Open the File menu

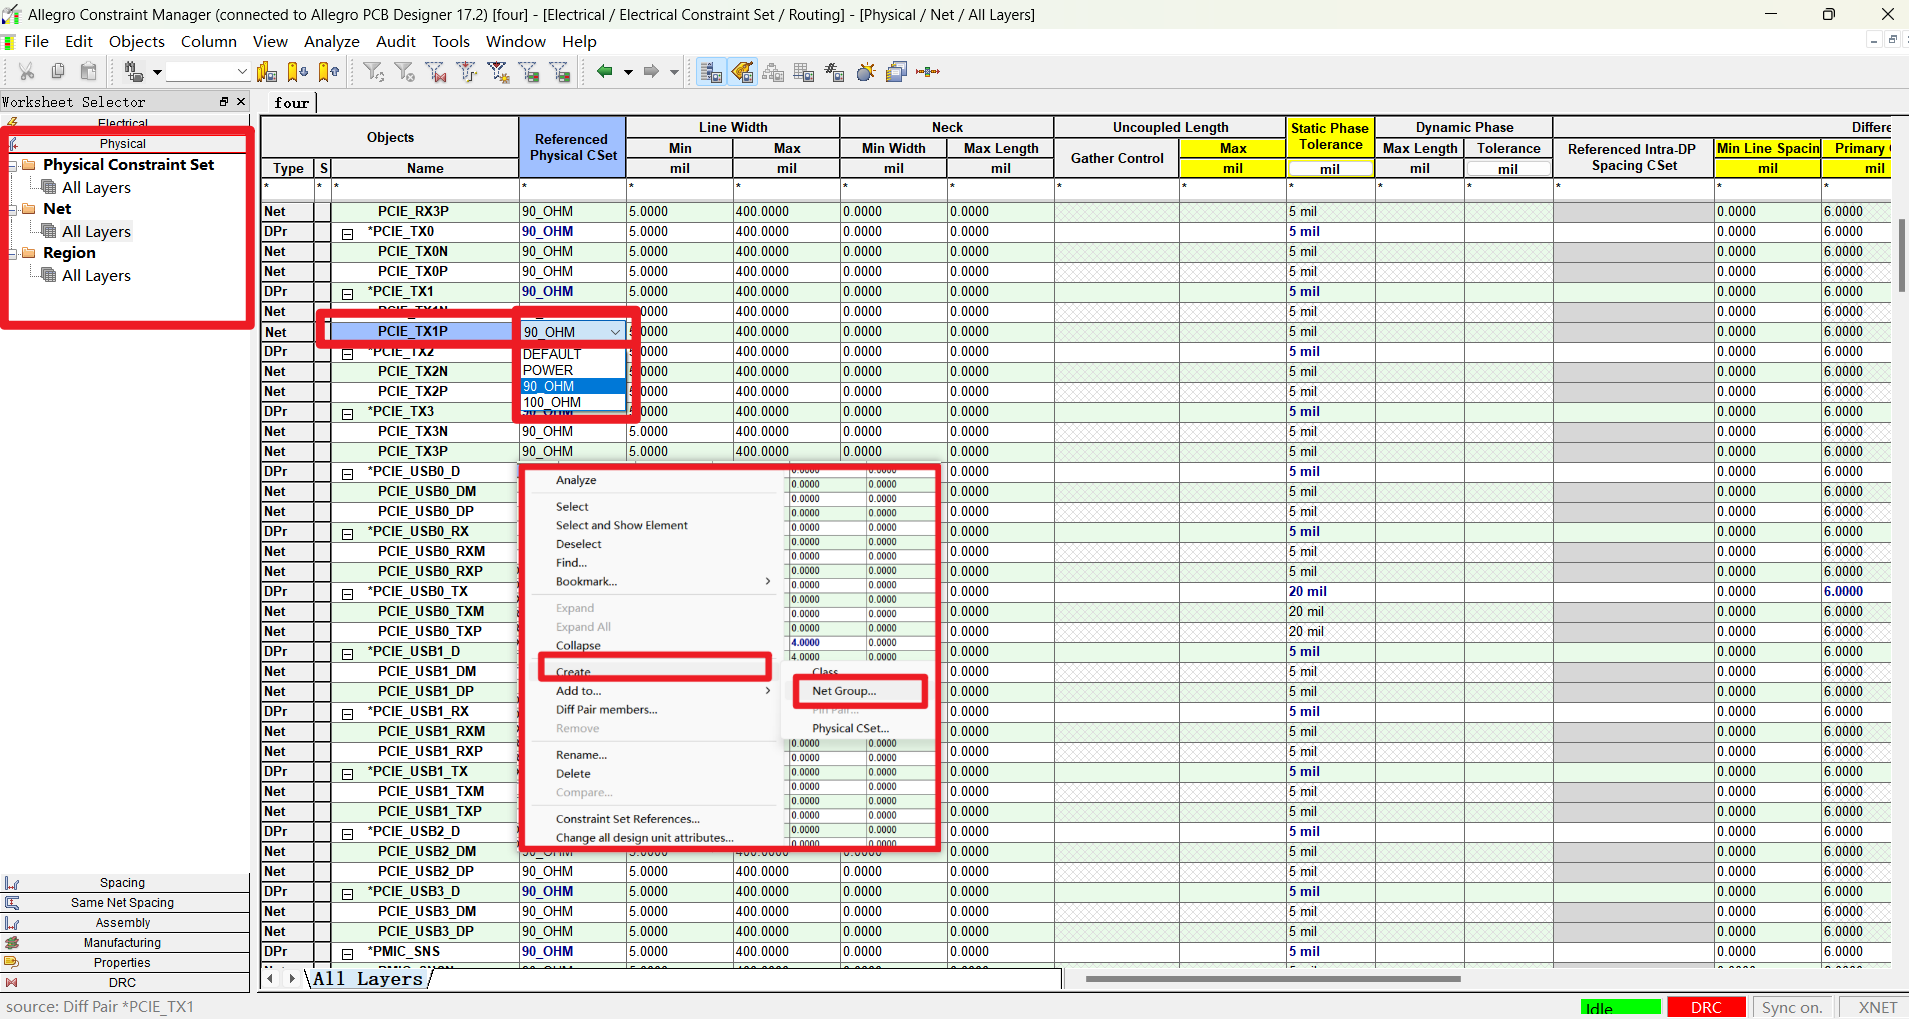point(36,41)
